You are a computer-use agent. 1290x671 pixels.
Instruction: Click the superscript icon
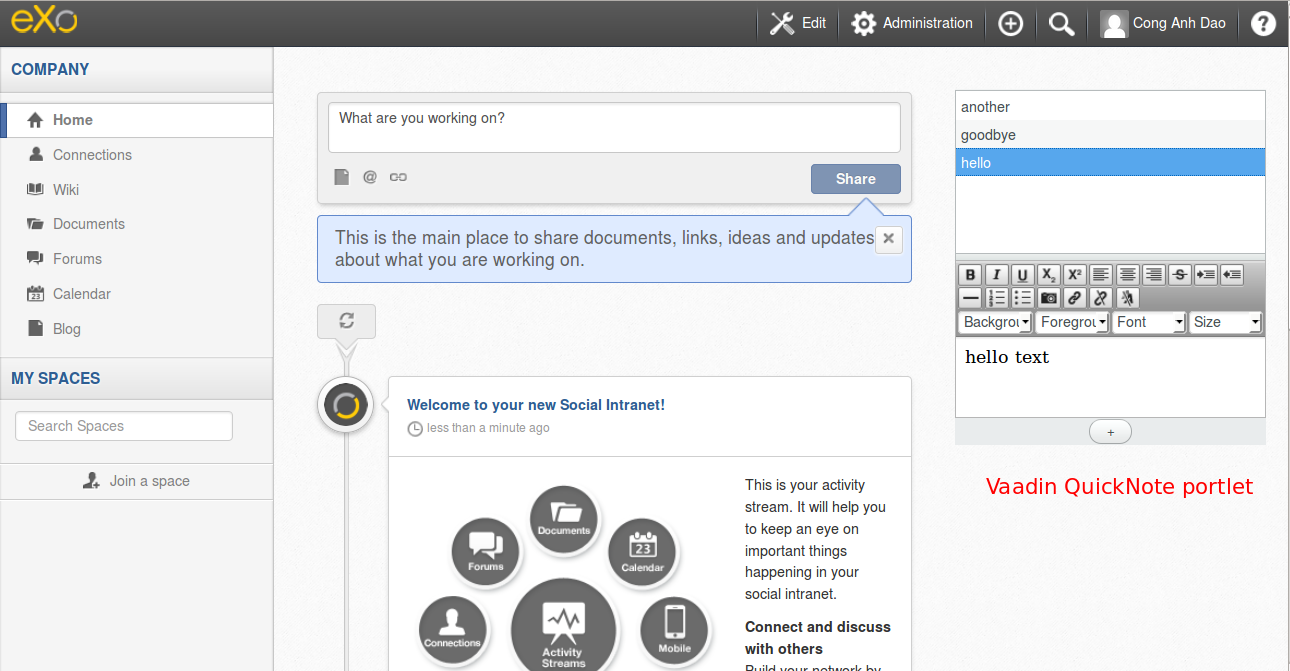[x=1075, y=275]
